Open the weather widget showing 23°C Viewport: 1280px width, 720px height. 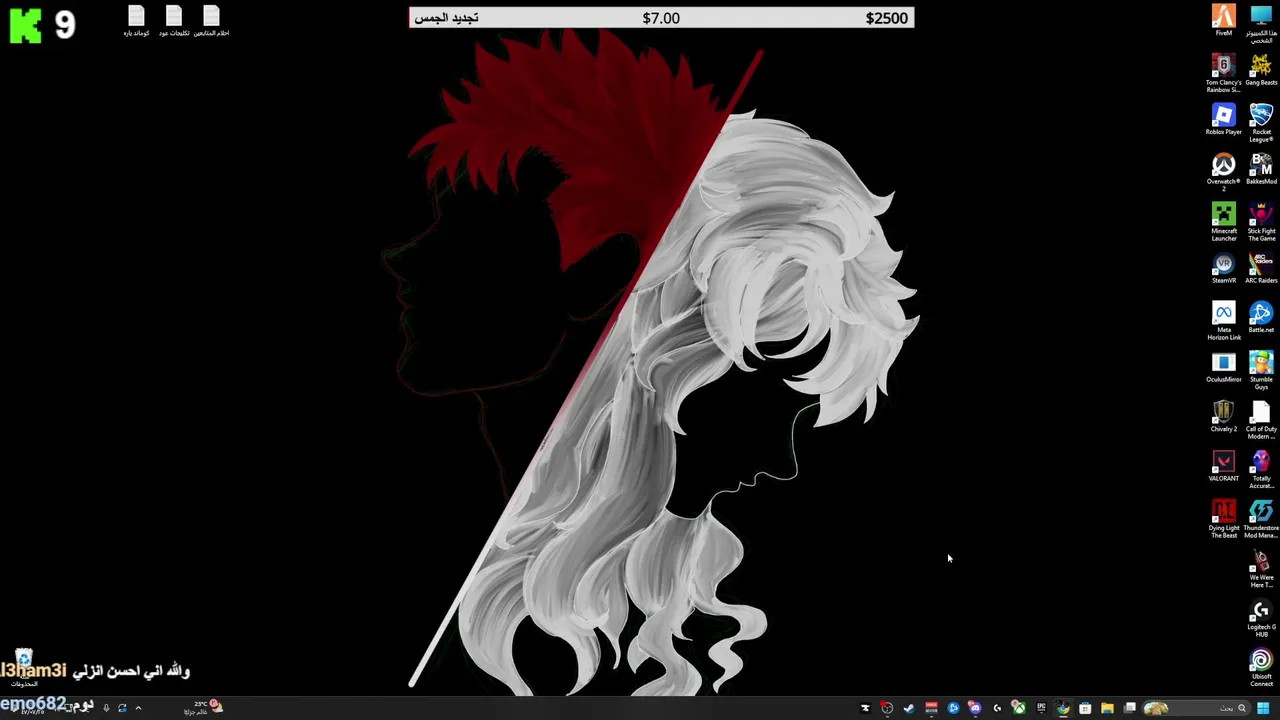pos(205,708)
